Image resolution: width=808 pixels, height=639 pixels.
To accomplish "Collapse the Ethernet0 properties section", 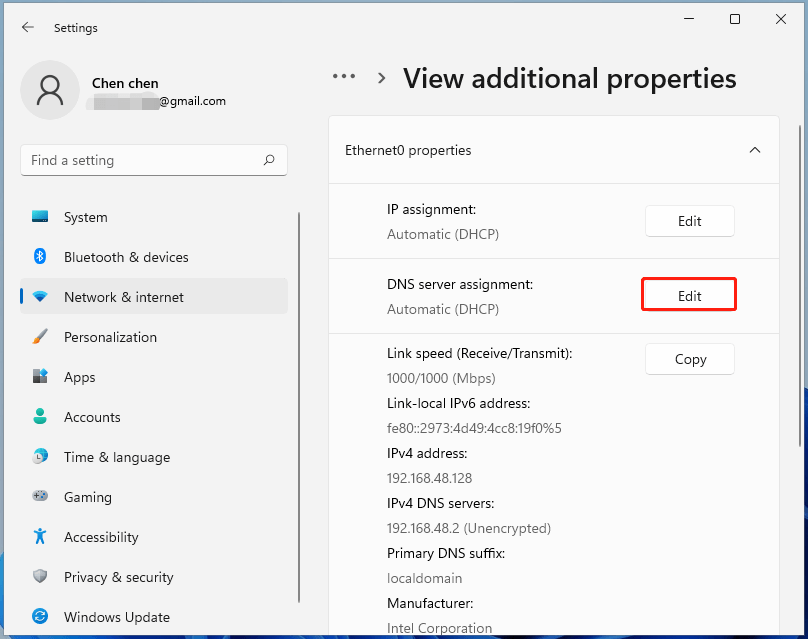I will pyautogui.click(x=755, y=150).
